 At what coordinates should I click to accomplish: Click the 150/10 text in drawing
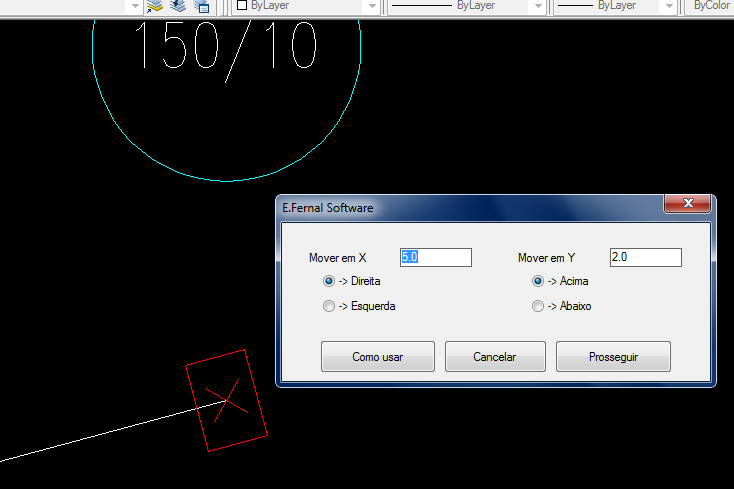click(226, 51)
